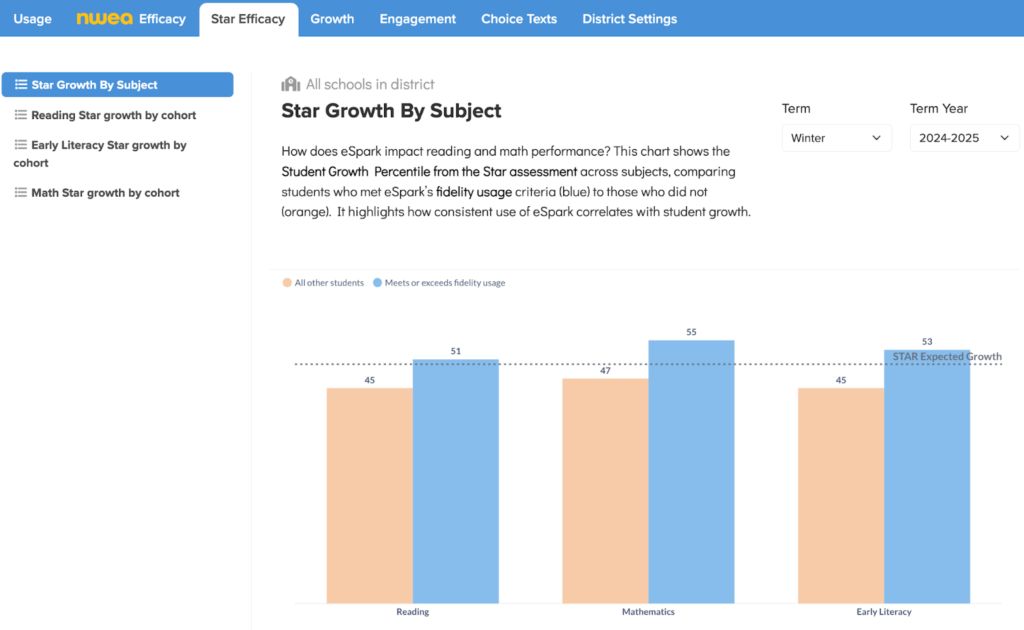Click list icon beside Star Growth By Subject
The height and width of the screenshot is (630, 1024).
21,84
